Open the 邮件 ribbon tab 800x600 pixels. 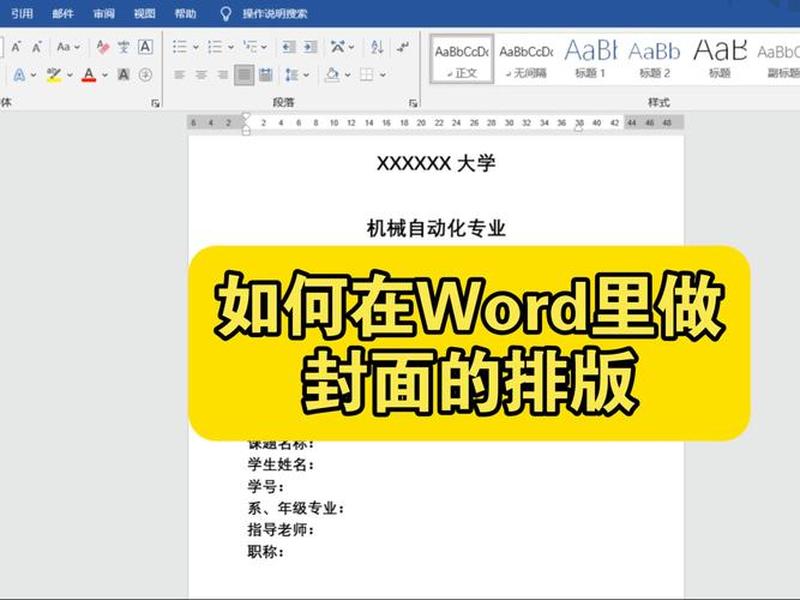(x=63, y=13)
